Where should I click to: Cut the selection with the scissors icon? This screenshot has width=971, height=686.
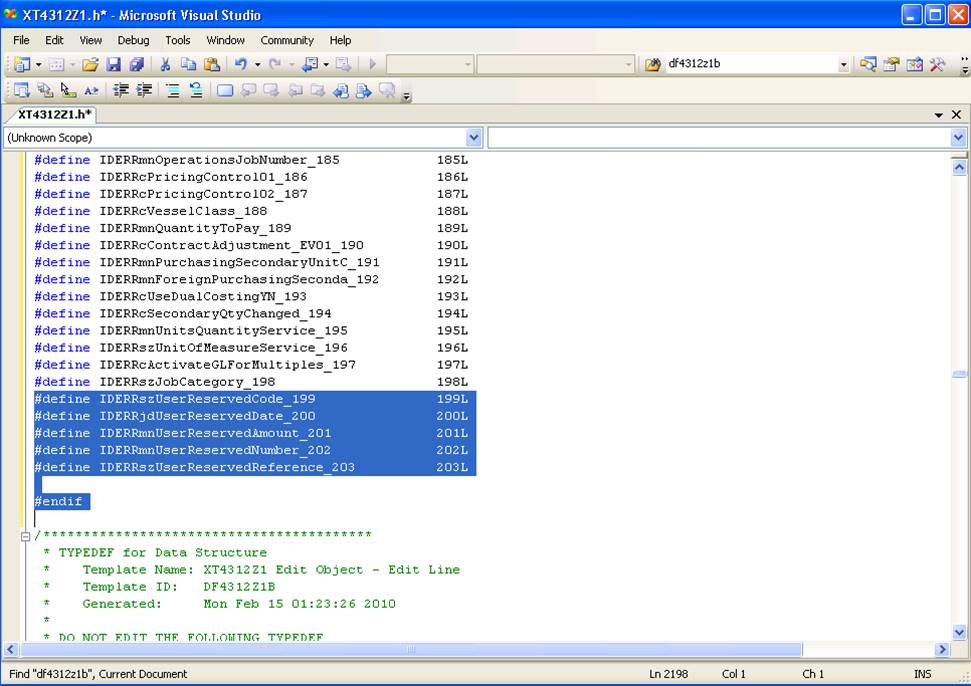[165, 64]
